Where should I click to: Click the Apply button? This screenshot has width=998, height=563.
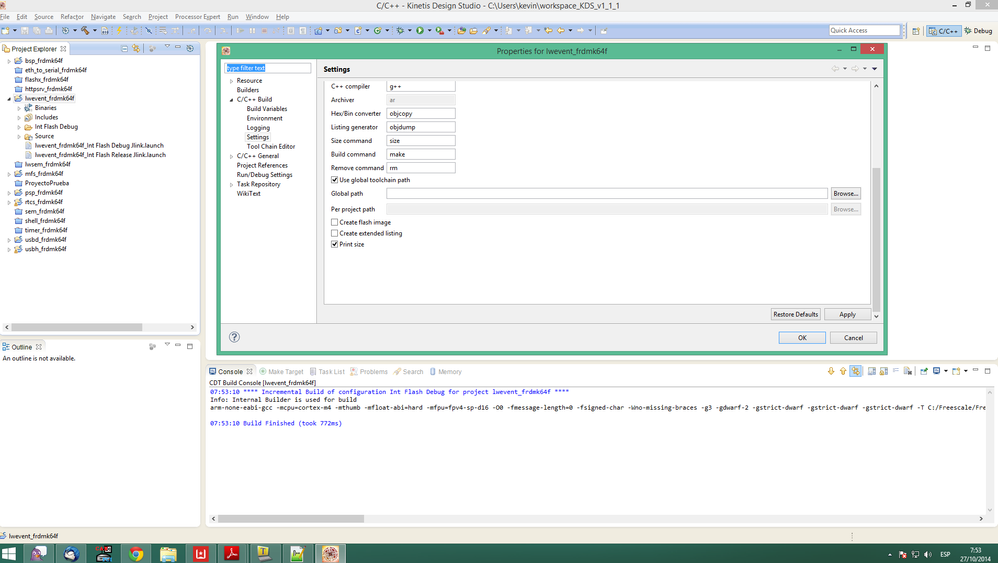tap(847, 314)
